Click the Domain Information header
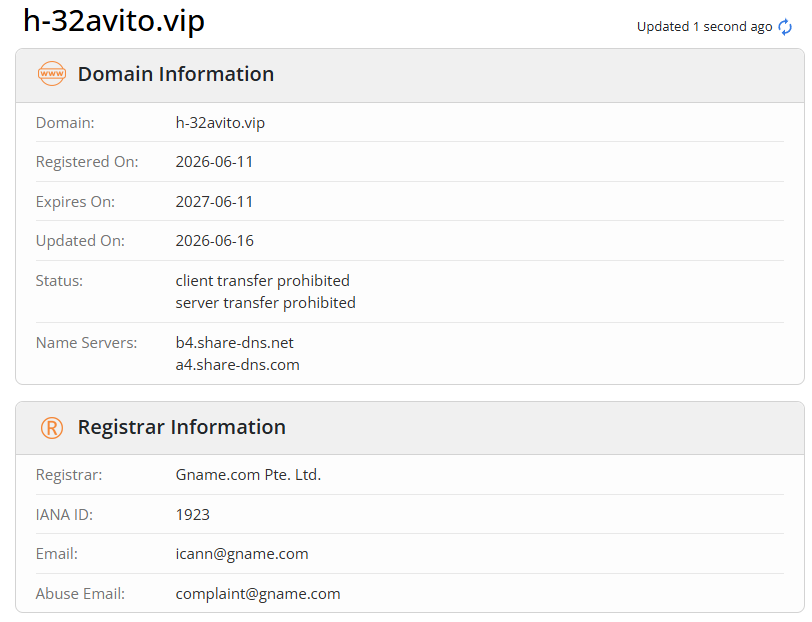The image size is (812, 622). pos(176,74)
